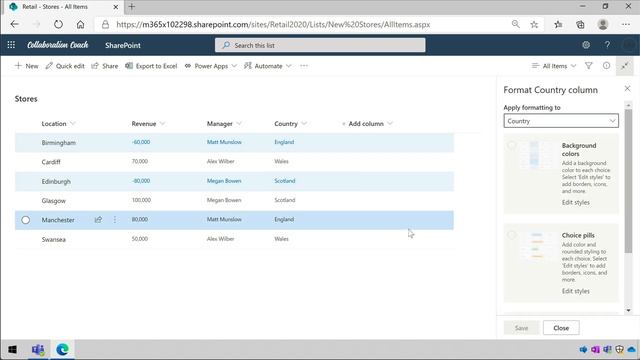The image size is (640, 360).
Task: Open browser collections icon
Action: (580, 24)
